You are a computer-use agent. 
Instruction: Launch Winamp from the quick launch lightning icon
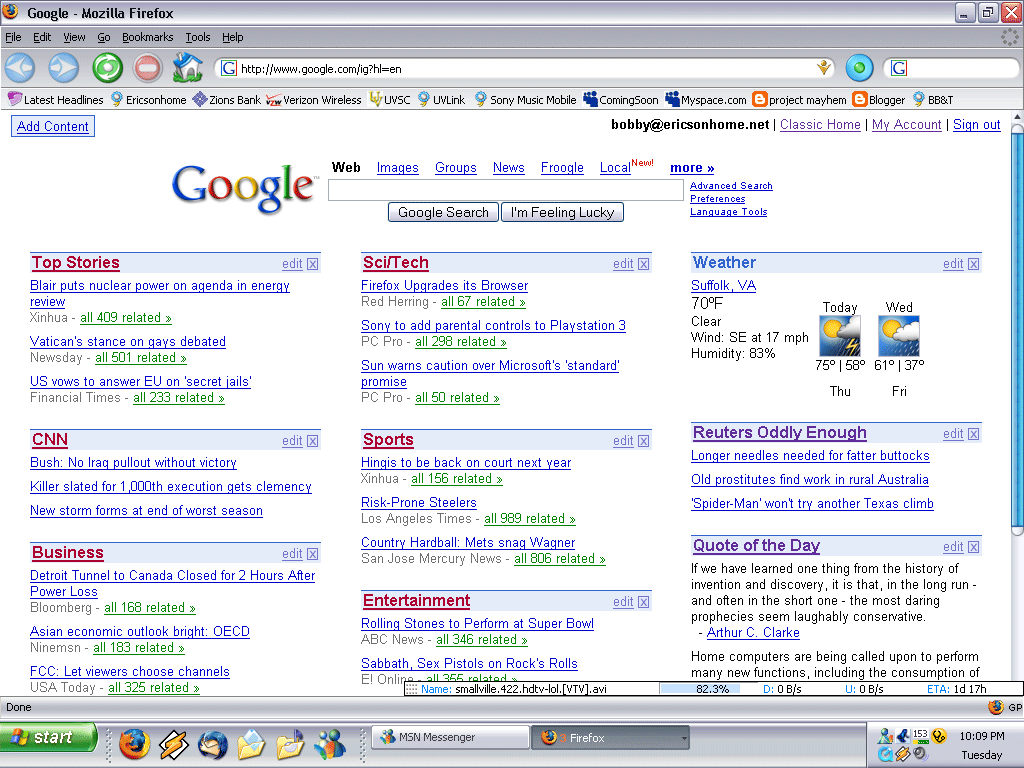click(x=174, y=744)
